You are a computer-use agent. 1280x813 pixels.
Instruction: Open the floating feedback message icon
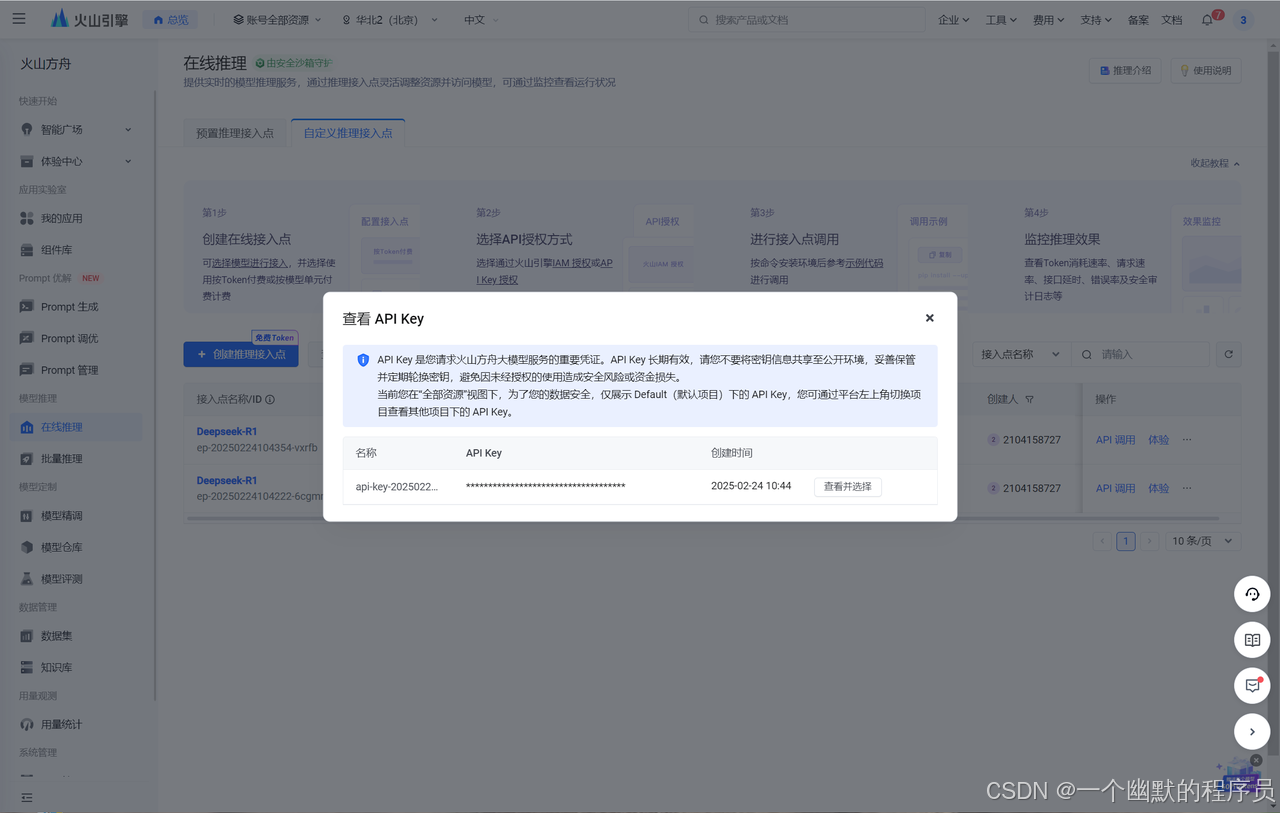point(1252,686)
